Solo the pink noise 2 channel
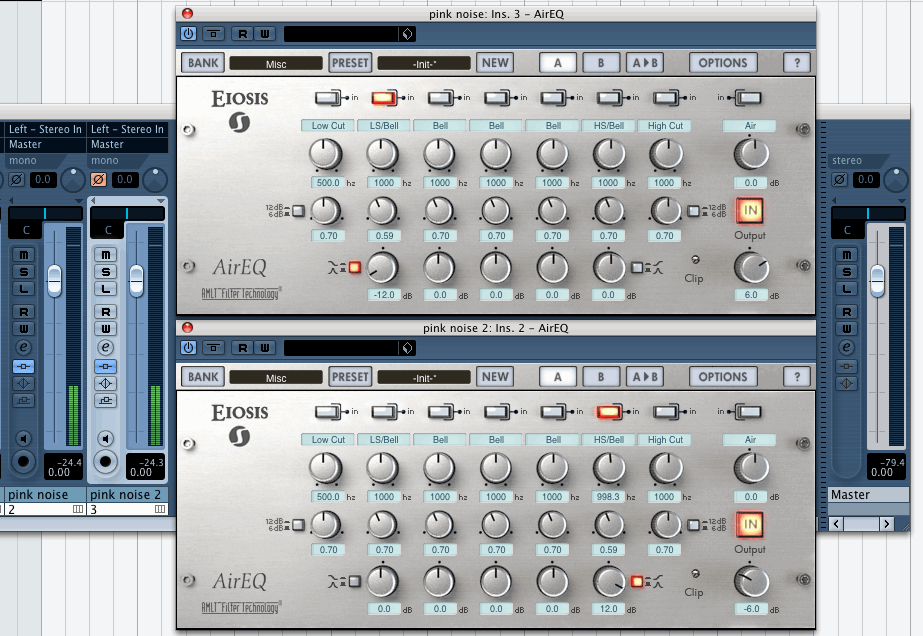 [x=105, y=271]
